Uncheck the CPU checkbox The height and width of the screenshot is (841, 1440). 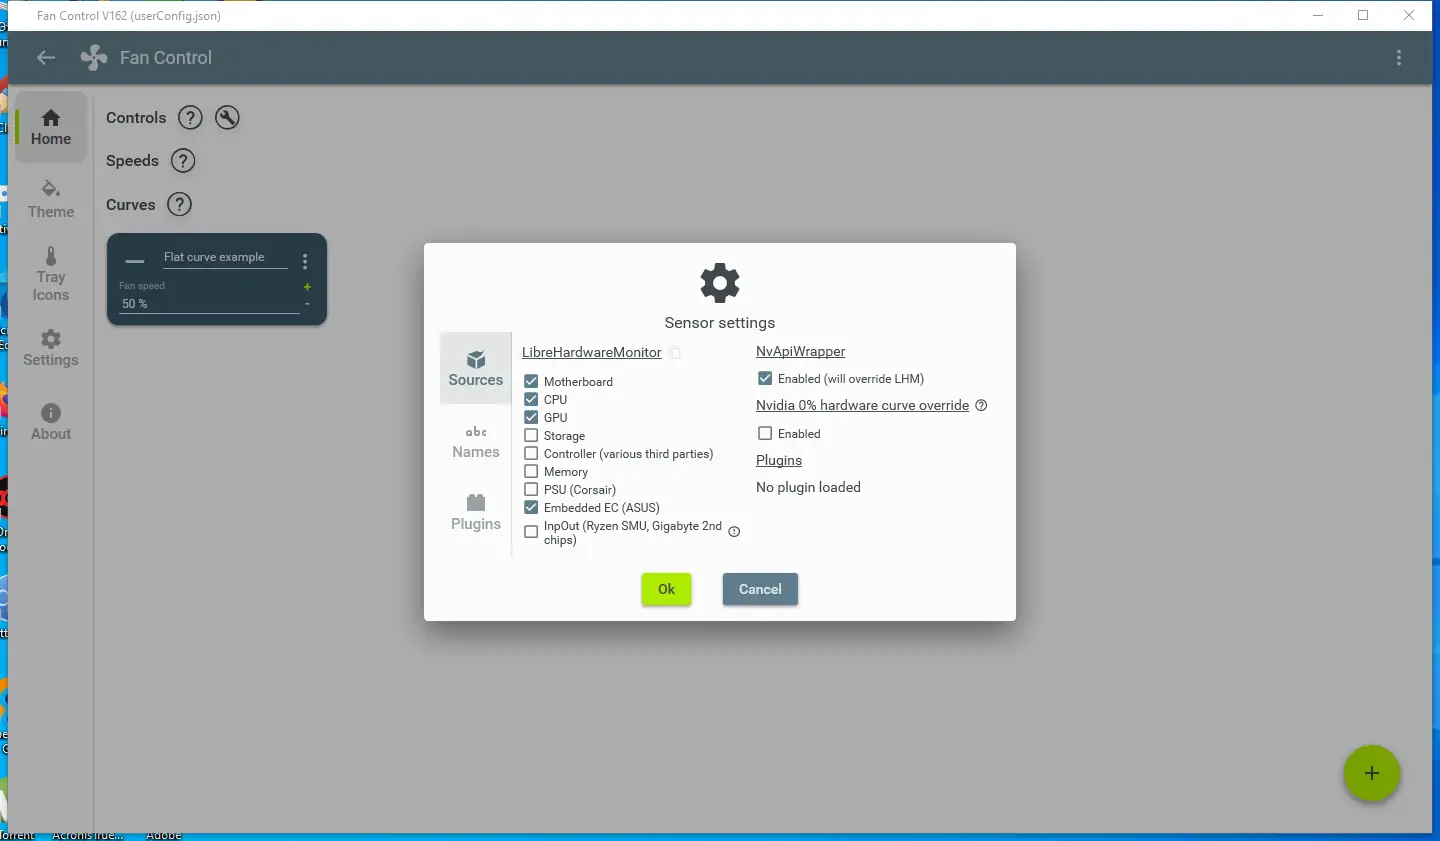tap(531, 399)
